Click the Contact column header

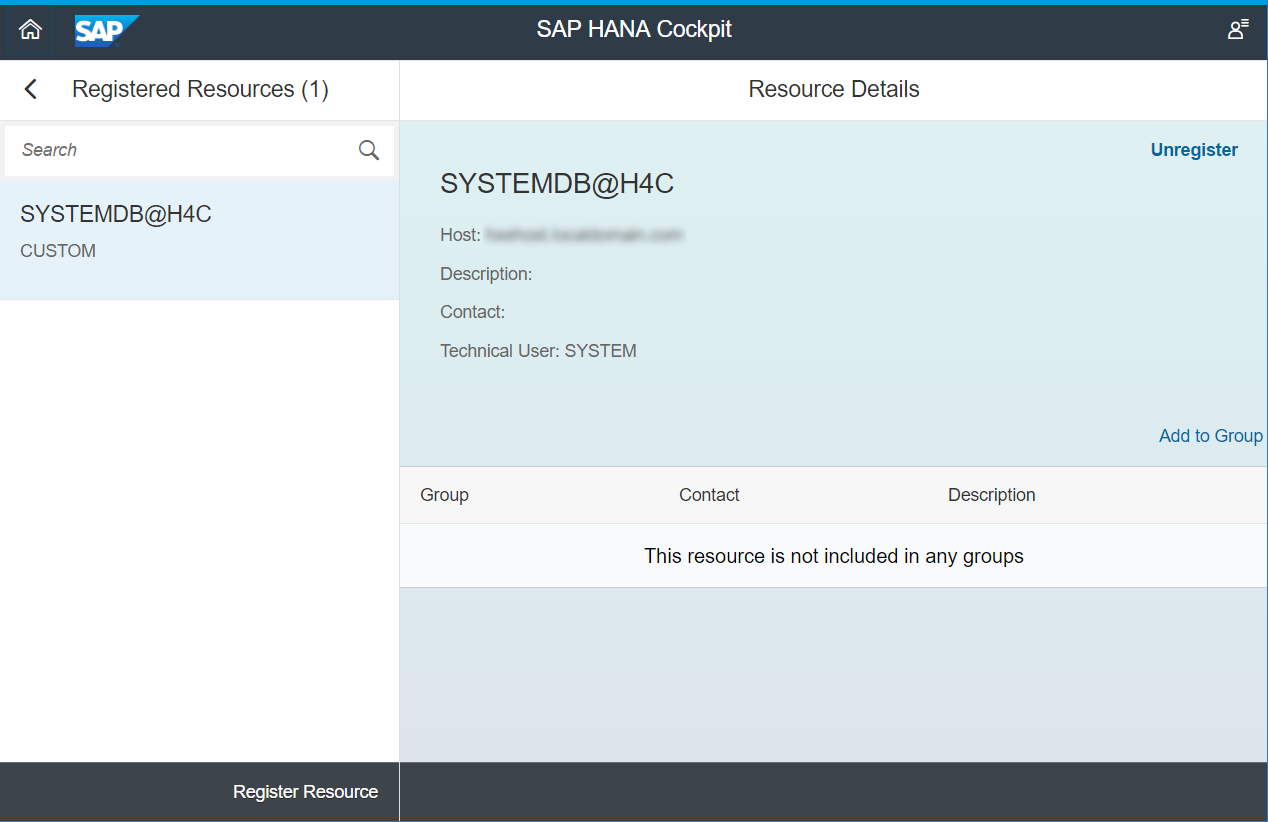[x=709, y=494]
